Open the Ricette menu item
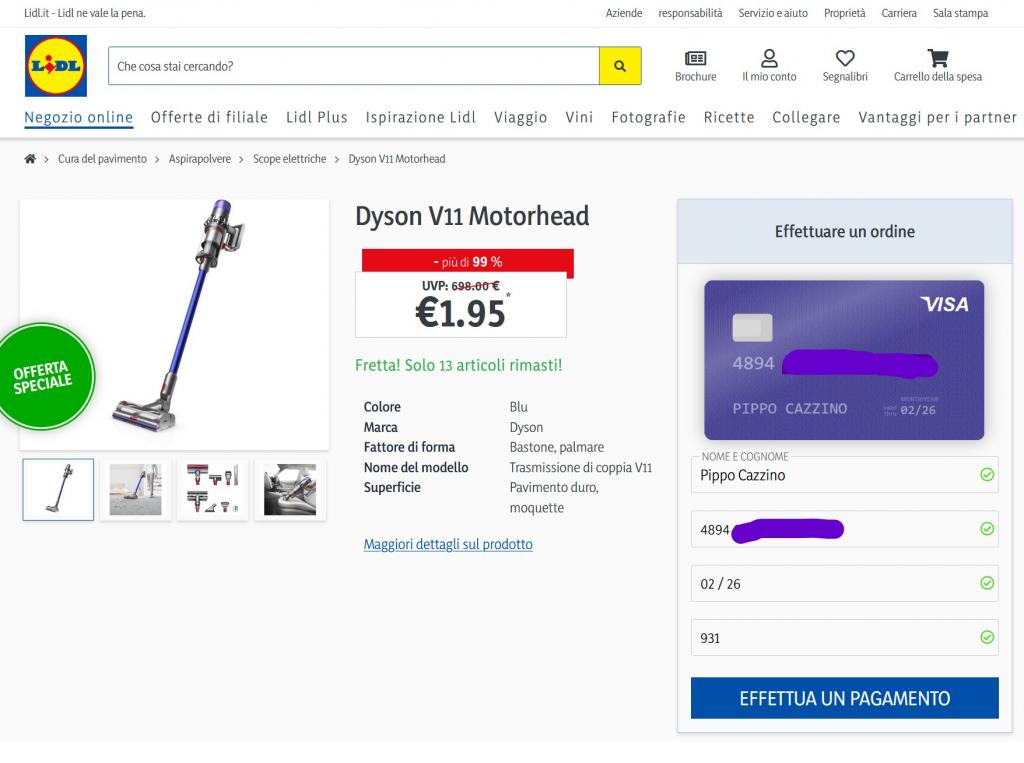Image resolution: width=1024 pixels, height=763 pixels. tap(729, 118)
